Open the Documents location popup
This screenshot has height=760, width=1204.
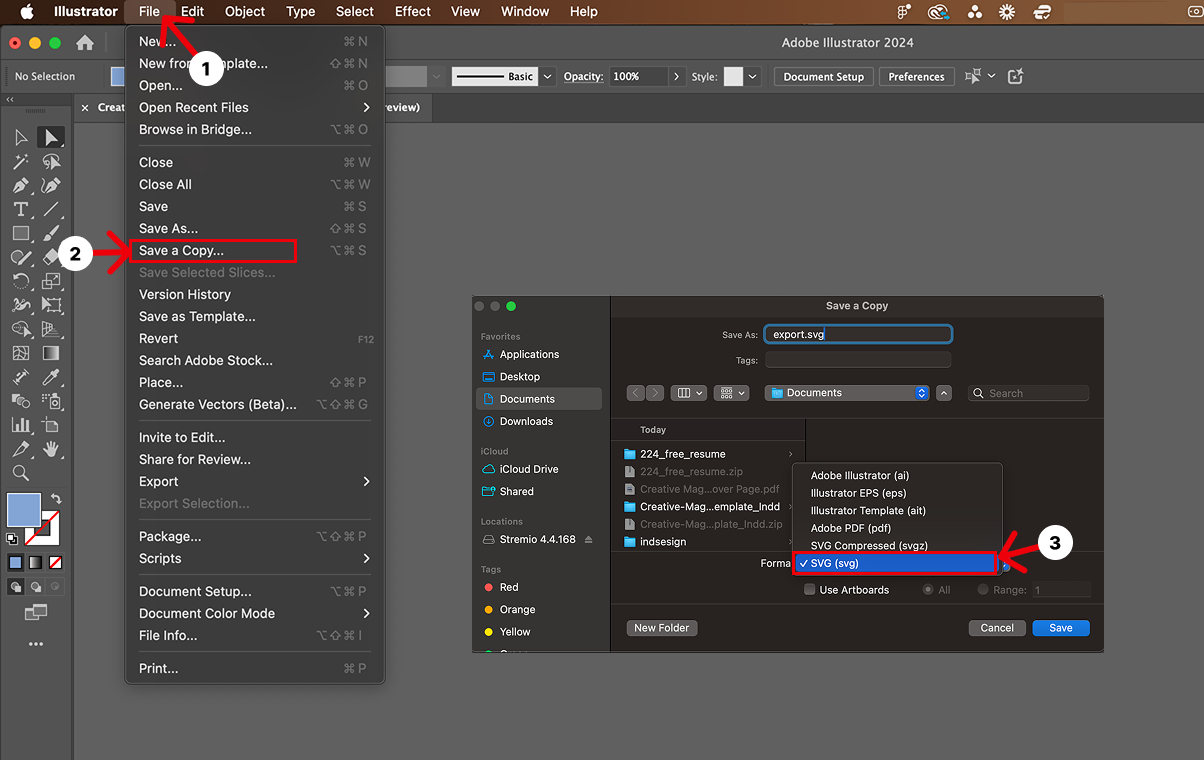click(x=847, y=393)
